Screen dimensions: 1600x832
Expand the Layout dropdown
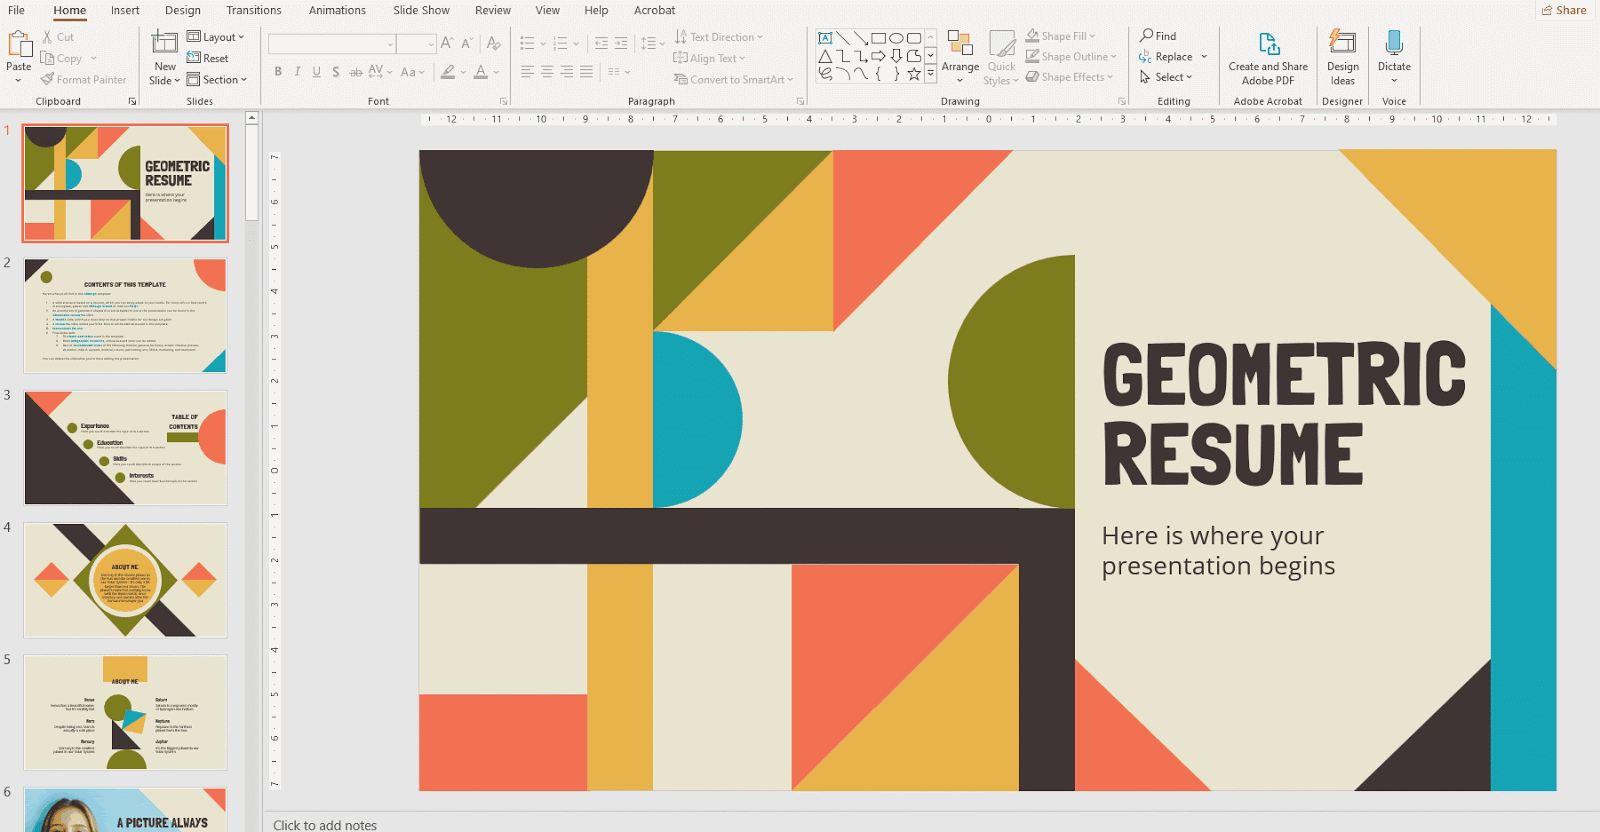tap(216, 37)
